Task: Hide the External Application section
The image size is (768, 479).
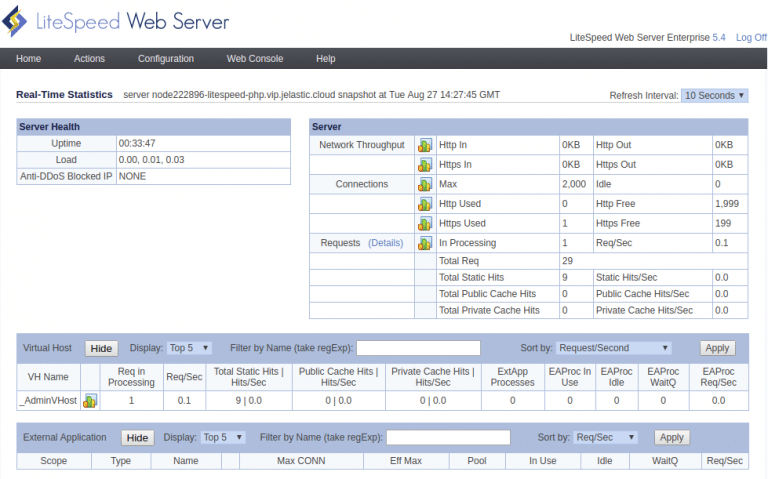Action: point(138,438)
